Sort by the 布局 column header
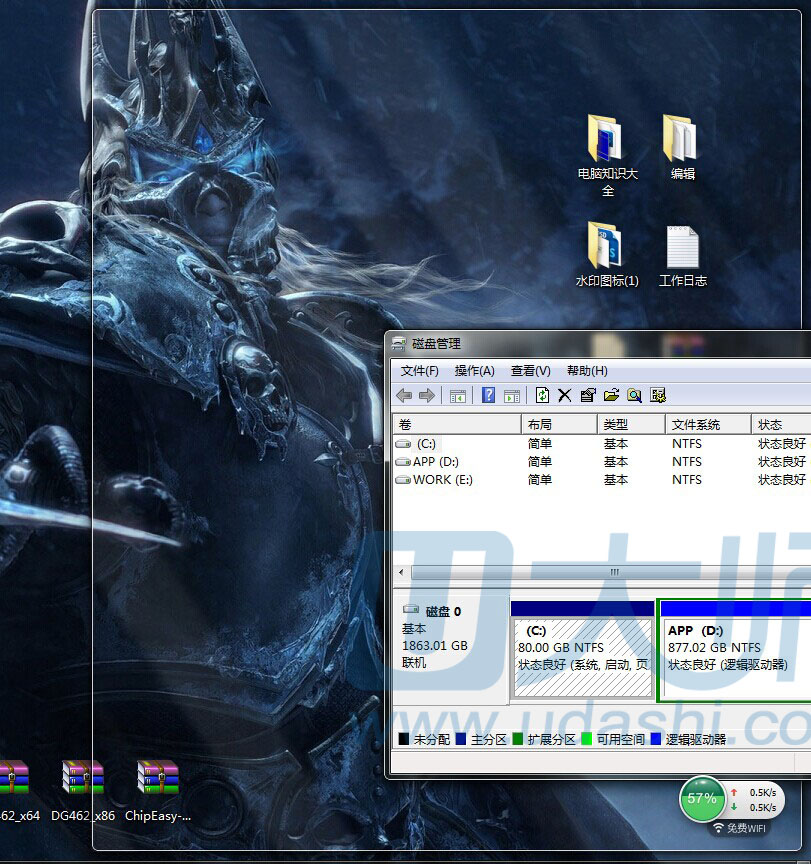Screen dimensions: 811x864 [x=559, y=424]
